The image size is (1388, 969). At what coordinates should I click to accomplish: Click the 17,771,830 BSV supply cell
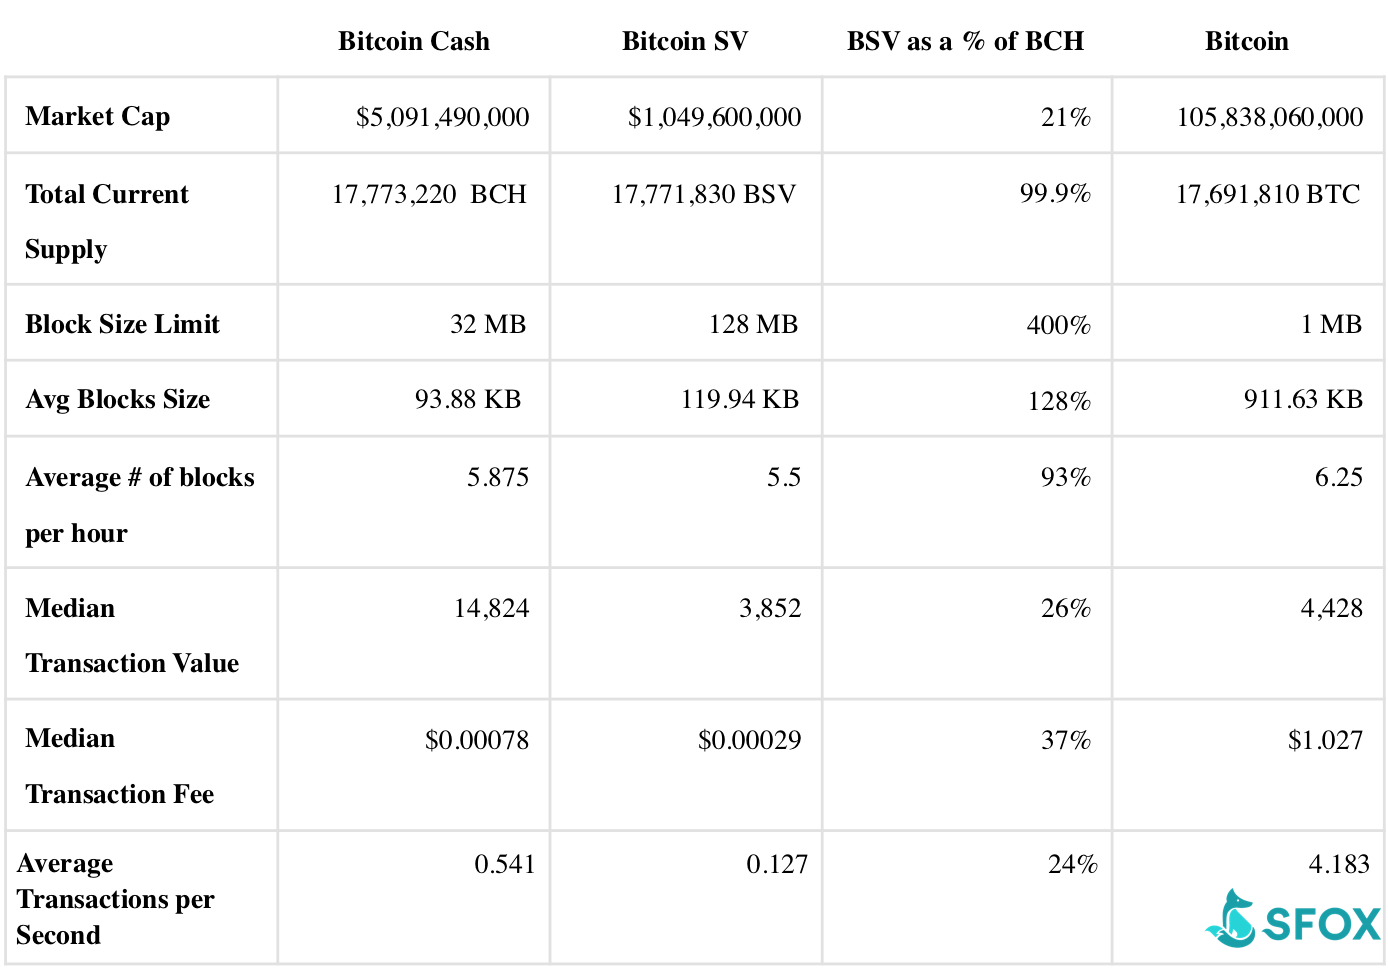click(x=704, y=194)
